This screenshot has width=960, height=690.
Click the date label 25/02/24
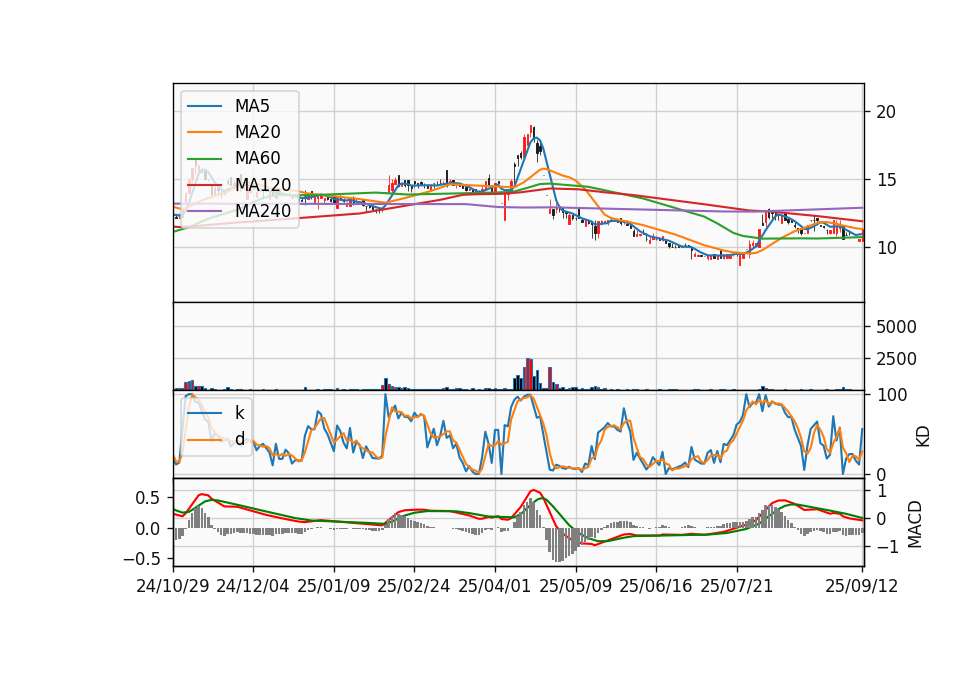point(414,586)
